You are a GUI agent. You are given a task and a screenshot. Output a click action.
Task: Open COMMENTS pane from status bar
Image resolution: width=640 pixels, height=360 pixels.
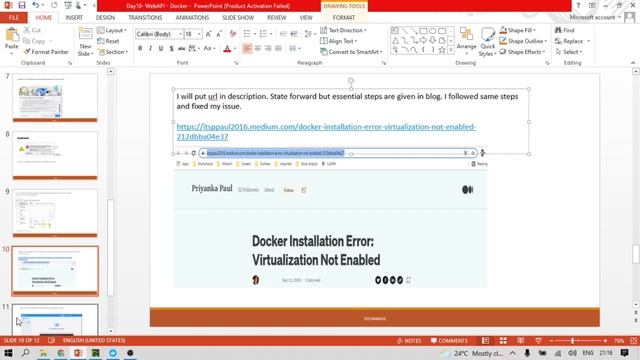[x=449, y=340]
